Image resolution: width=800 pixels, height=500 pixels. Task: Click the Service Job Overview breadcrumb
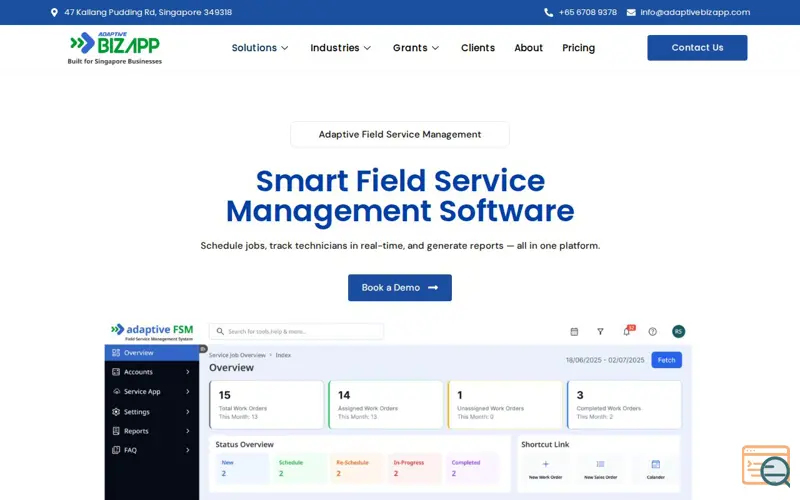point(237,355)
